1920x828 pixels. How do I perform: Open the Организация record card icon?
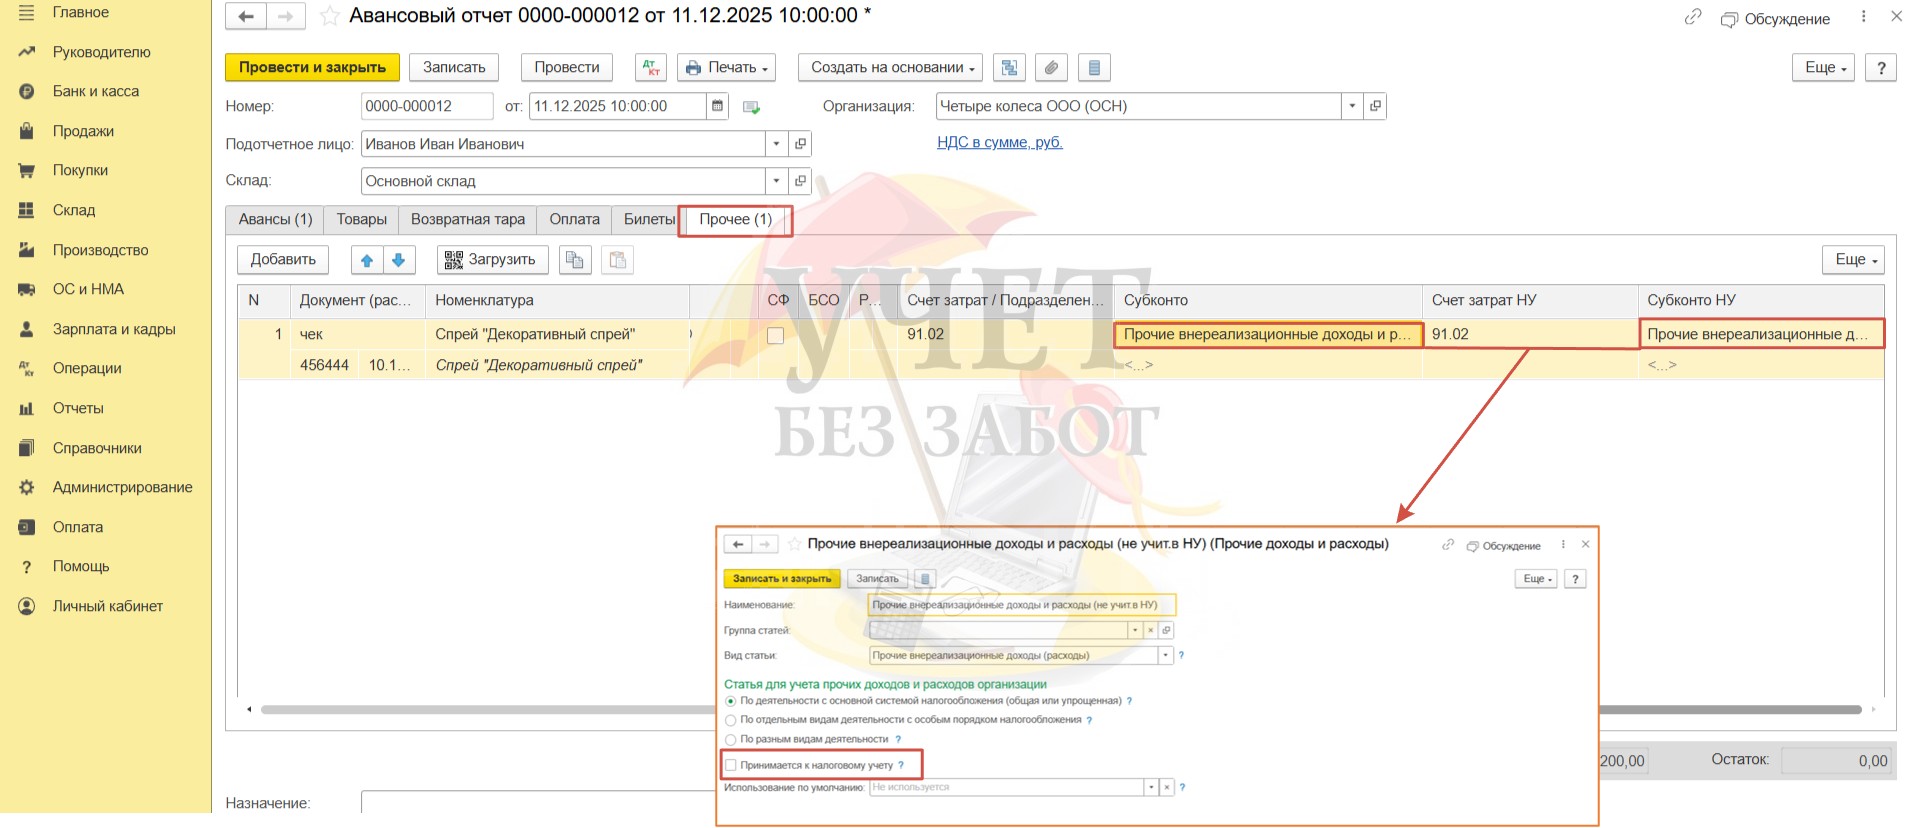tap(1376, 106)
